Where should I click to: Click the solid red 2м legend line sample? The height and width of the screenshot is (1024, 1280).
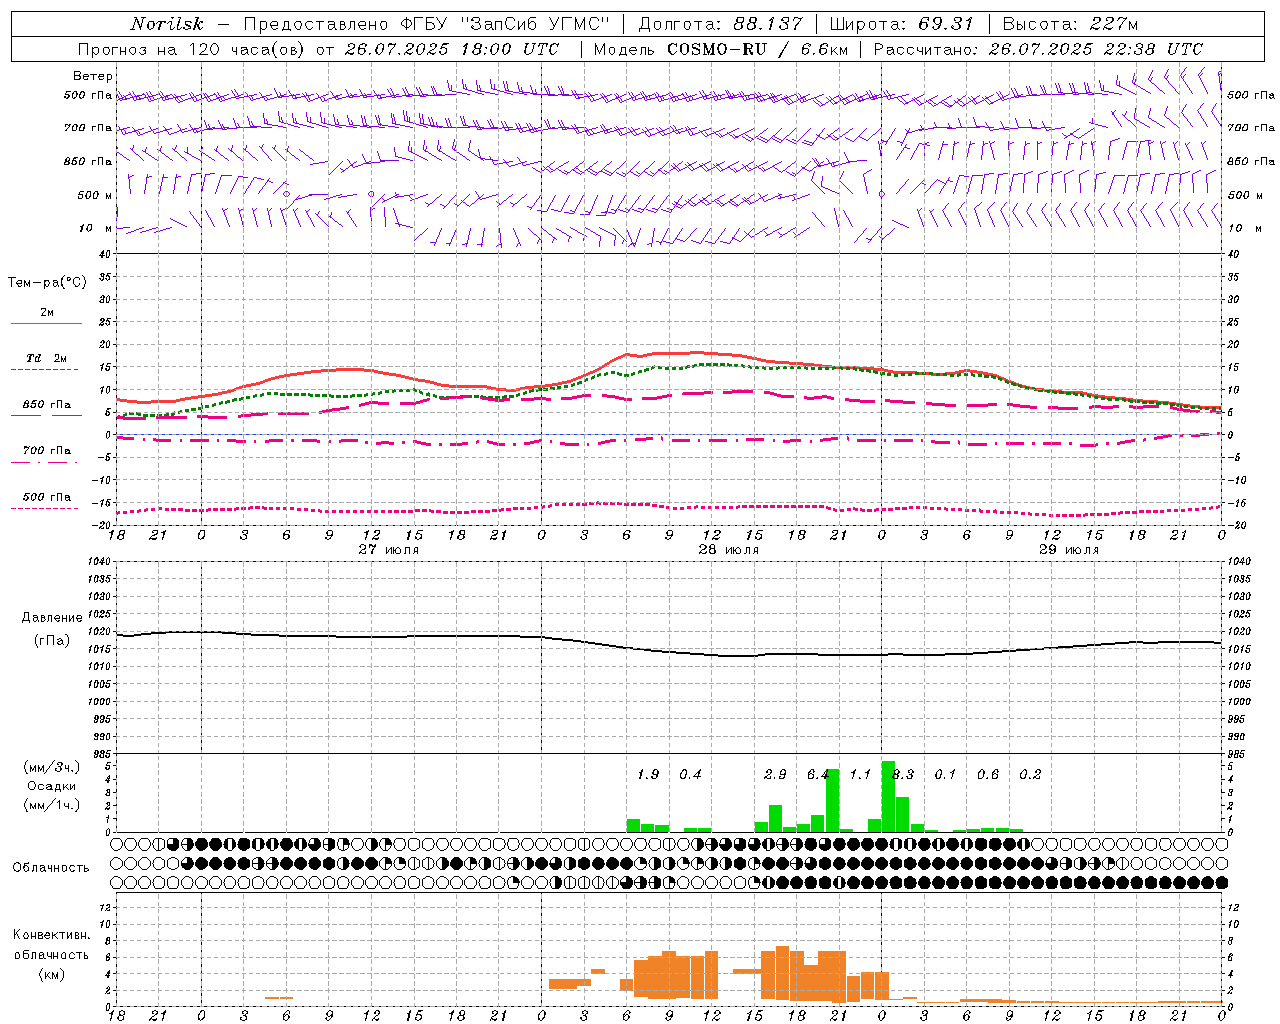coord(46,323)
